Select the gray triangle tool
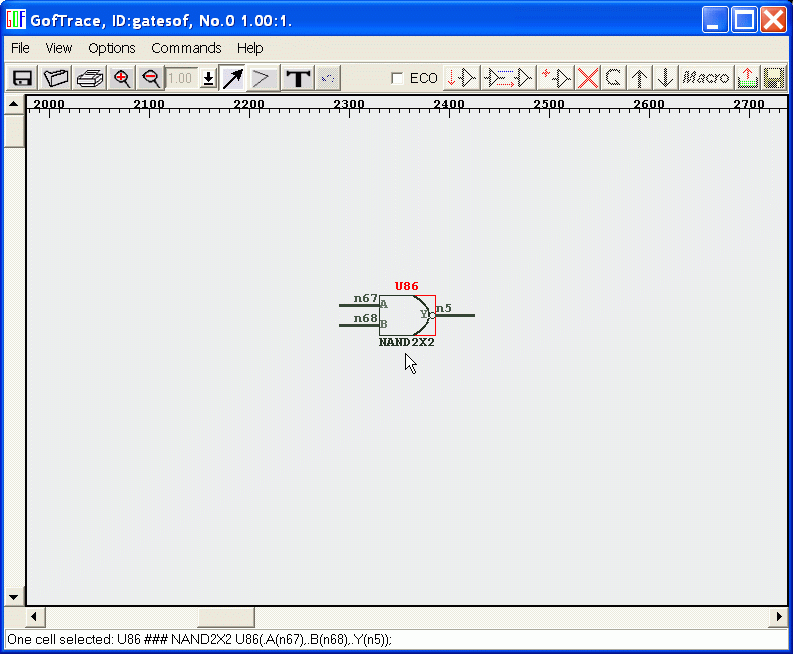 pos(262,78)
